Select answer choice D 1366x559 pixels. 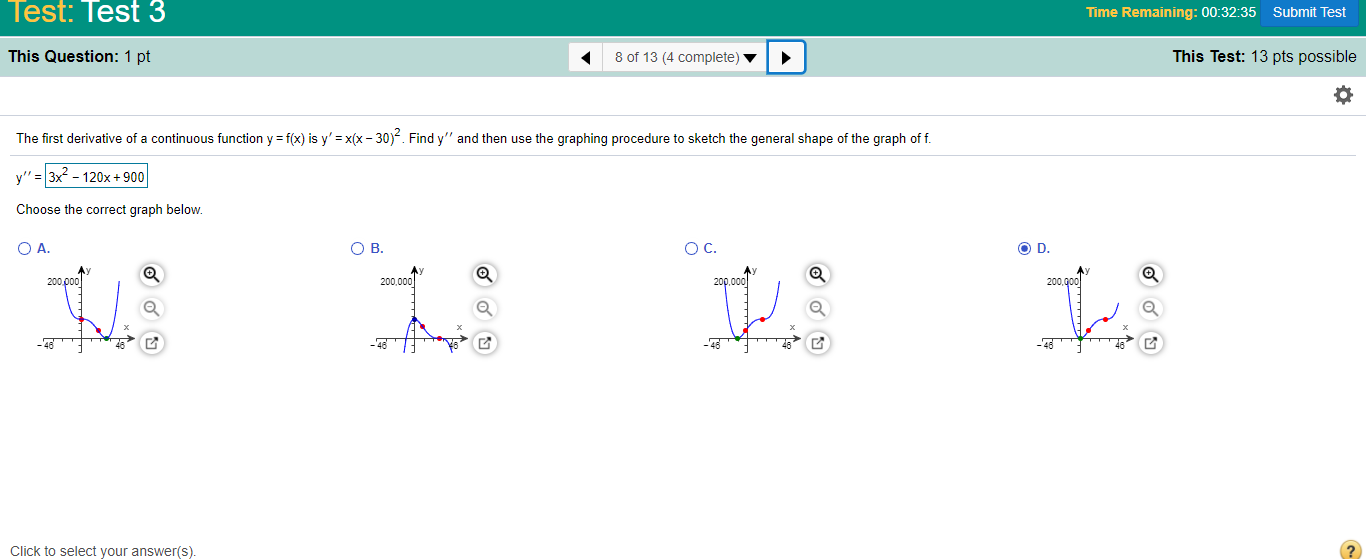click(1025, 248)
